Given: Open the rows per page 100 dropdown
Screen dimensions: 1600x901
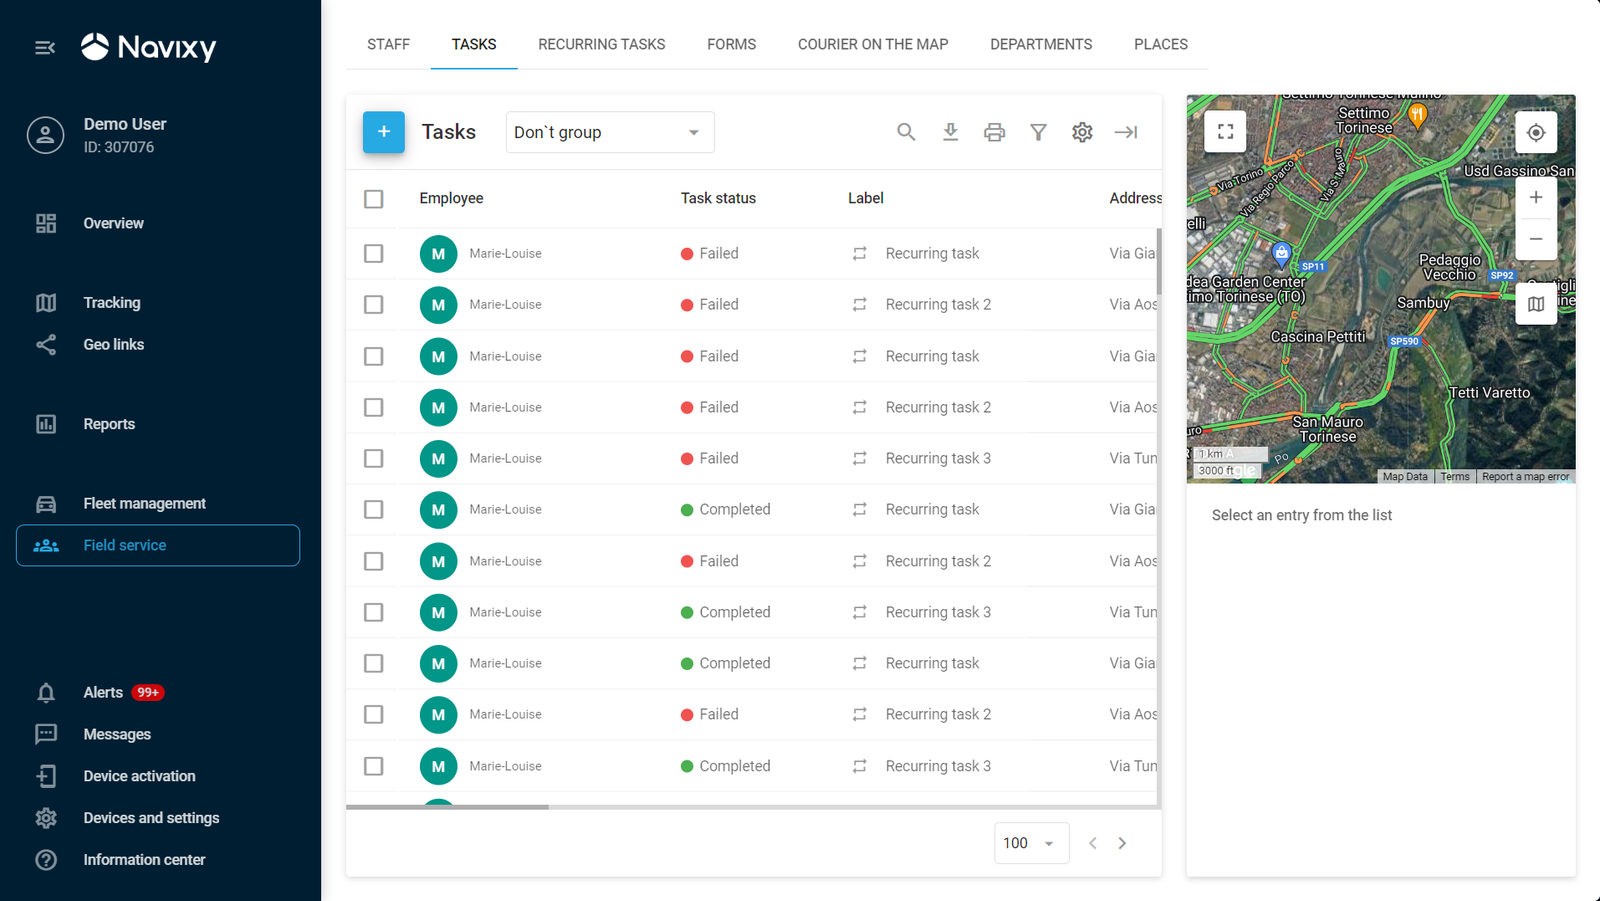Looking at the screenshot, I should [x=1030, y=843].
